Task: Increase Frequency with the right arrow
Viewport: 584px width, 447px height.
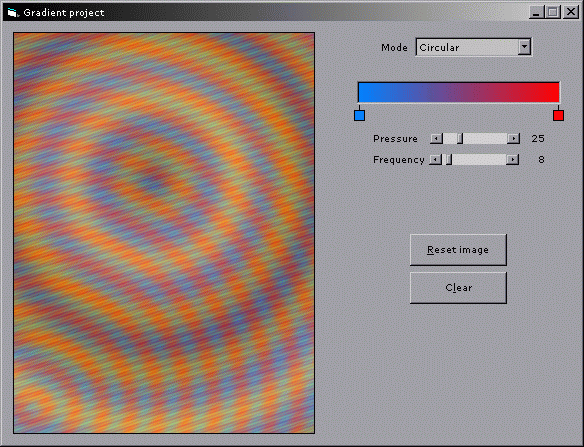Action: (x=512, y=160)
